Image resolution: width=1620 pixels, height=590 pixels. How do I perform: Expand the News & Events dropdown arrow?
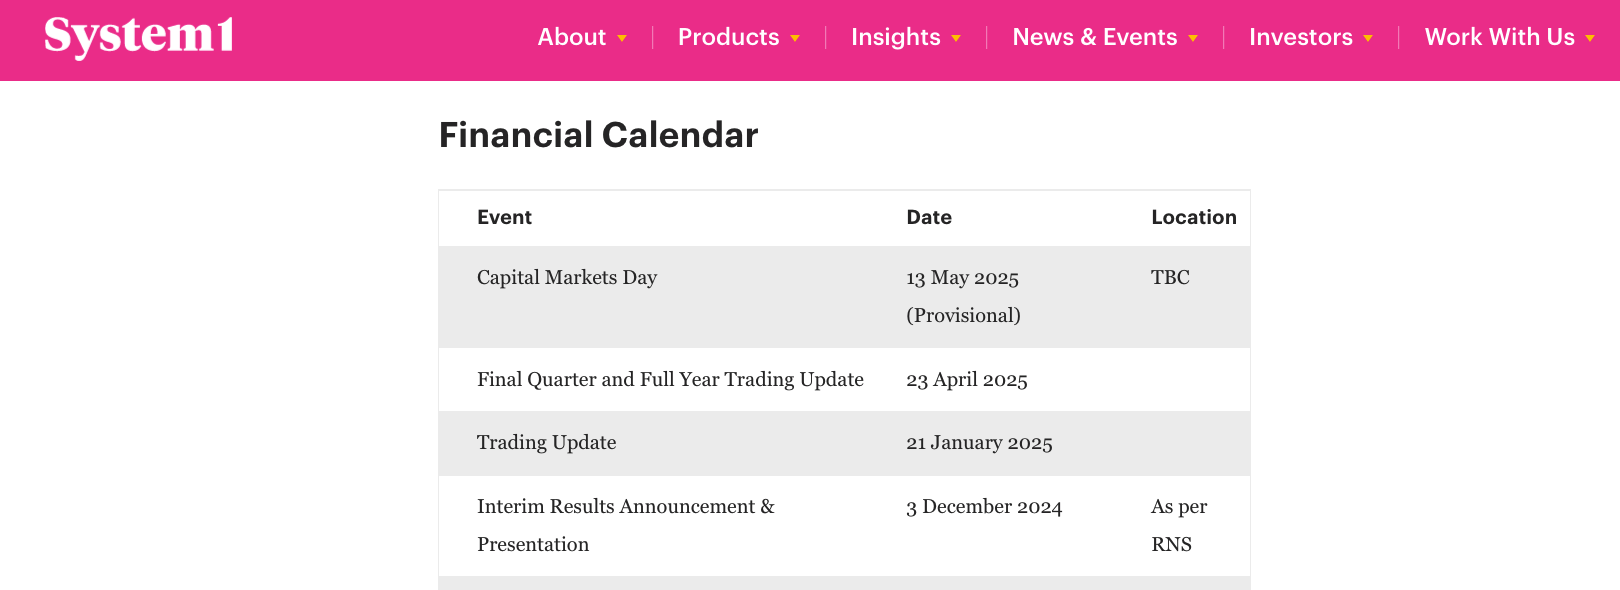tap(1193, 39)
